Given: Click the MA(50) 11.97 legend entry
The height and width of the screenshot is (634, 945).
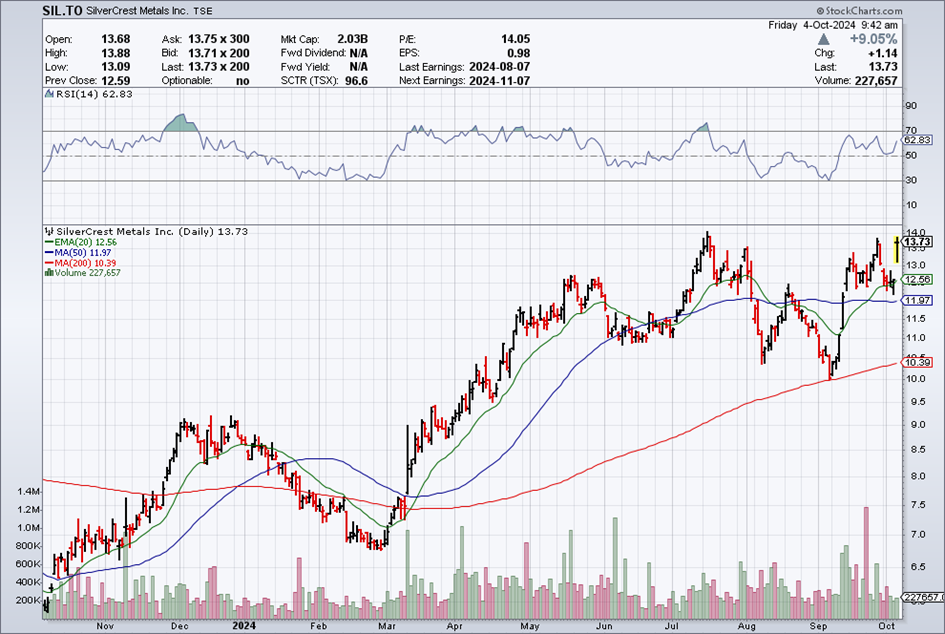Looking at the screenshot, I should [78, 253].
